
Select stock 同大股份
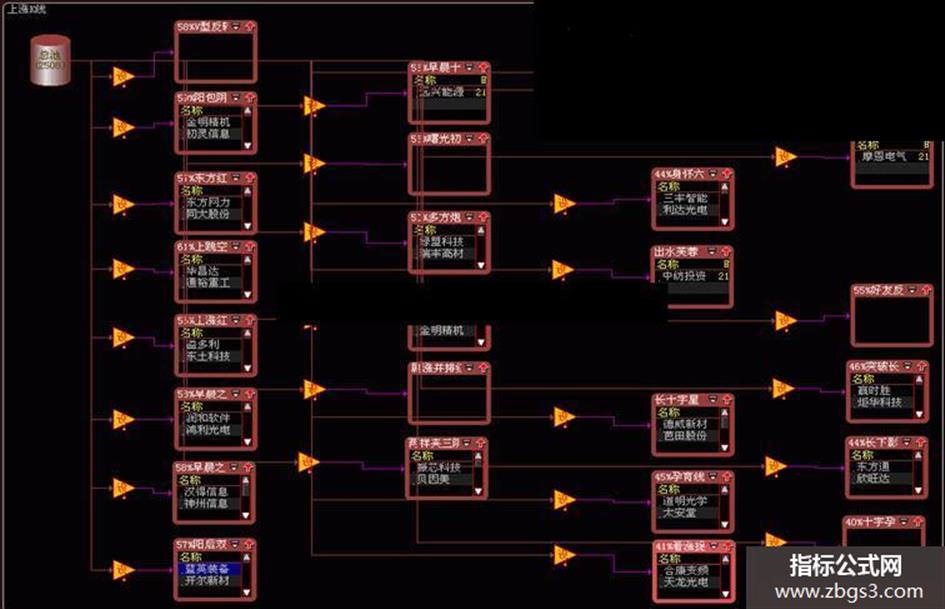tap(208, 214)
